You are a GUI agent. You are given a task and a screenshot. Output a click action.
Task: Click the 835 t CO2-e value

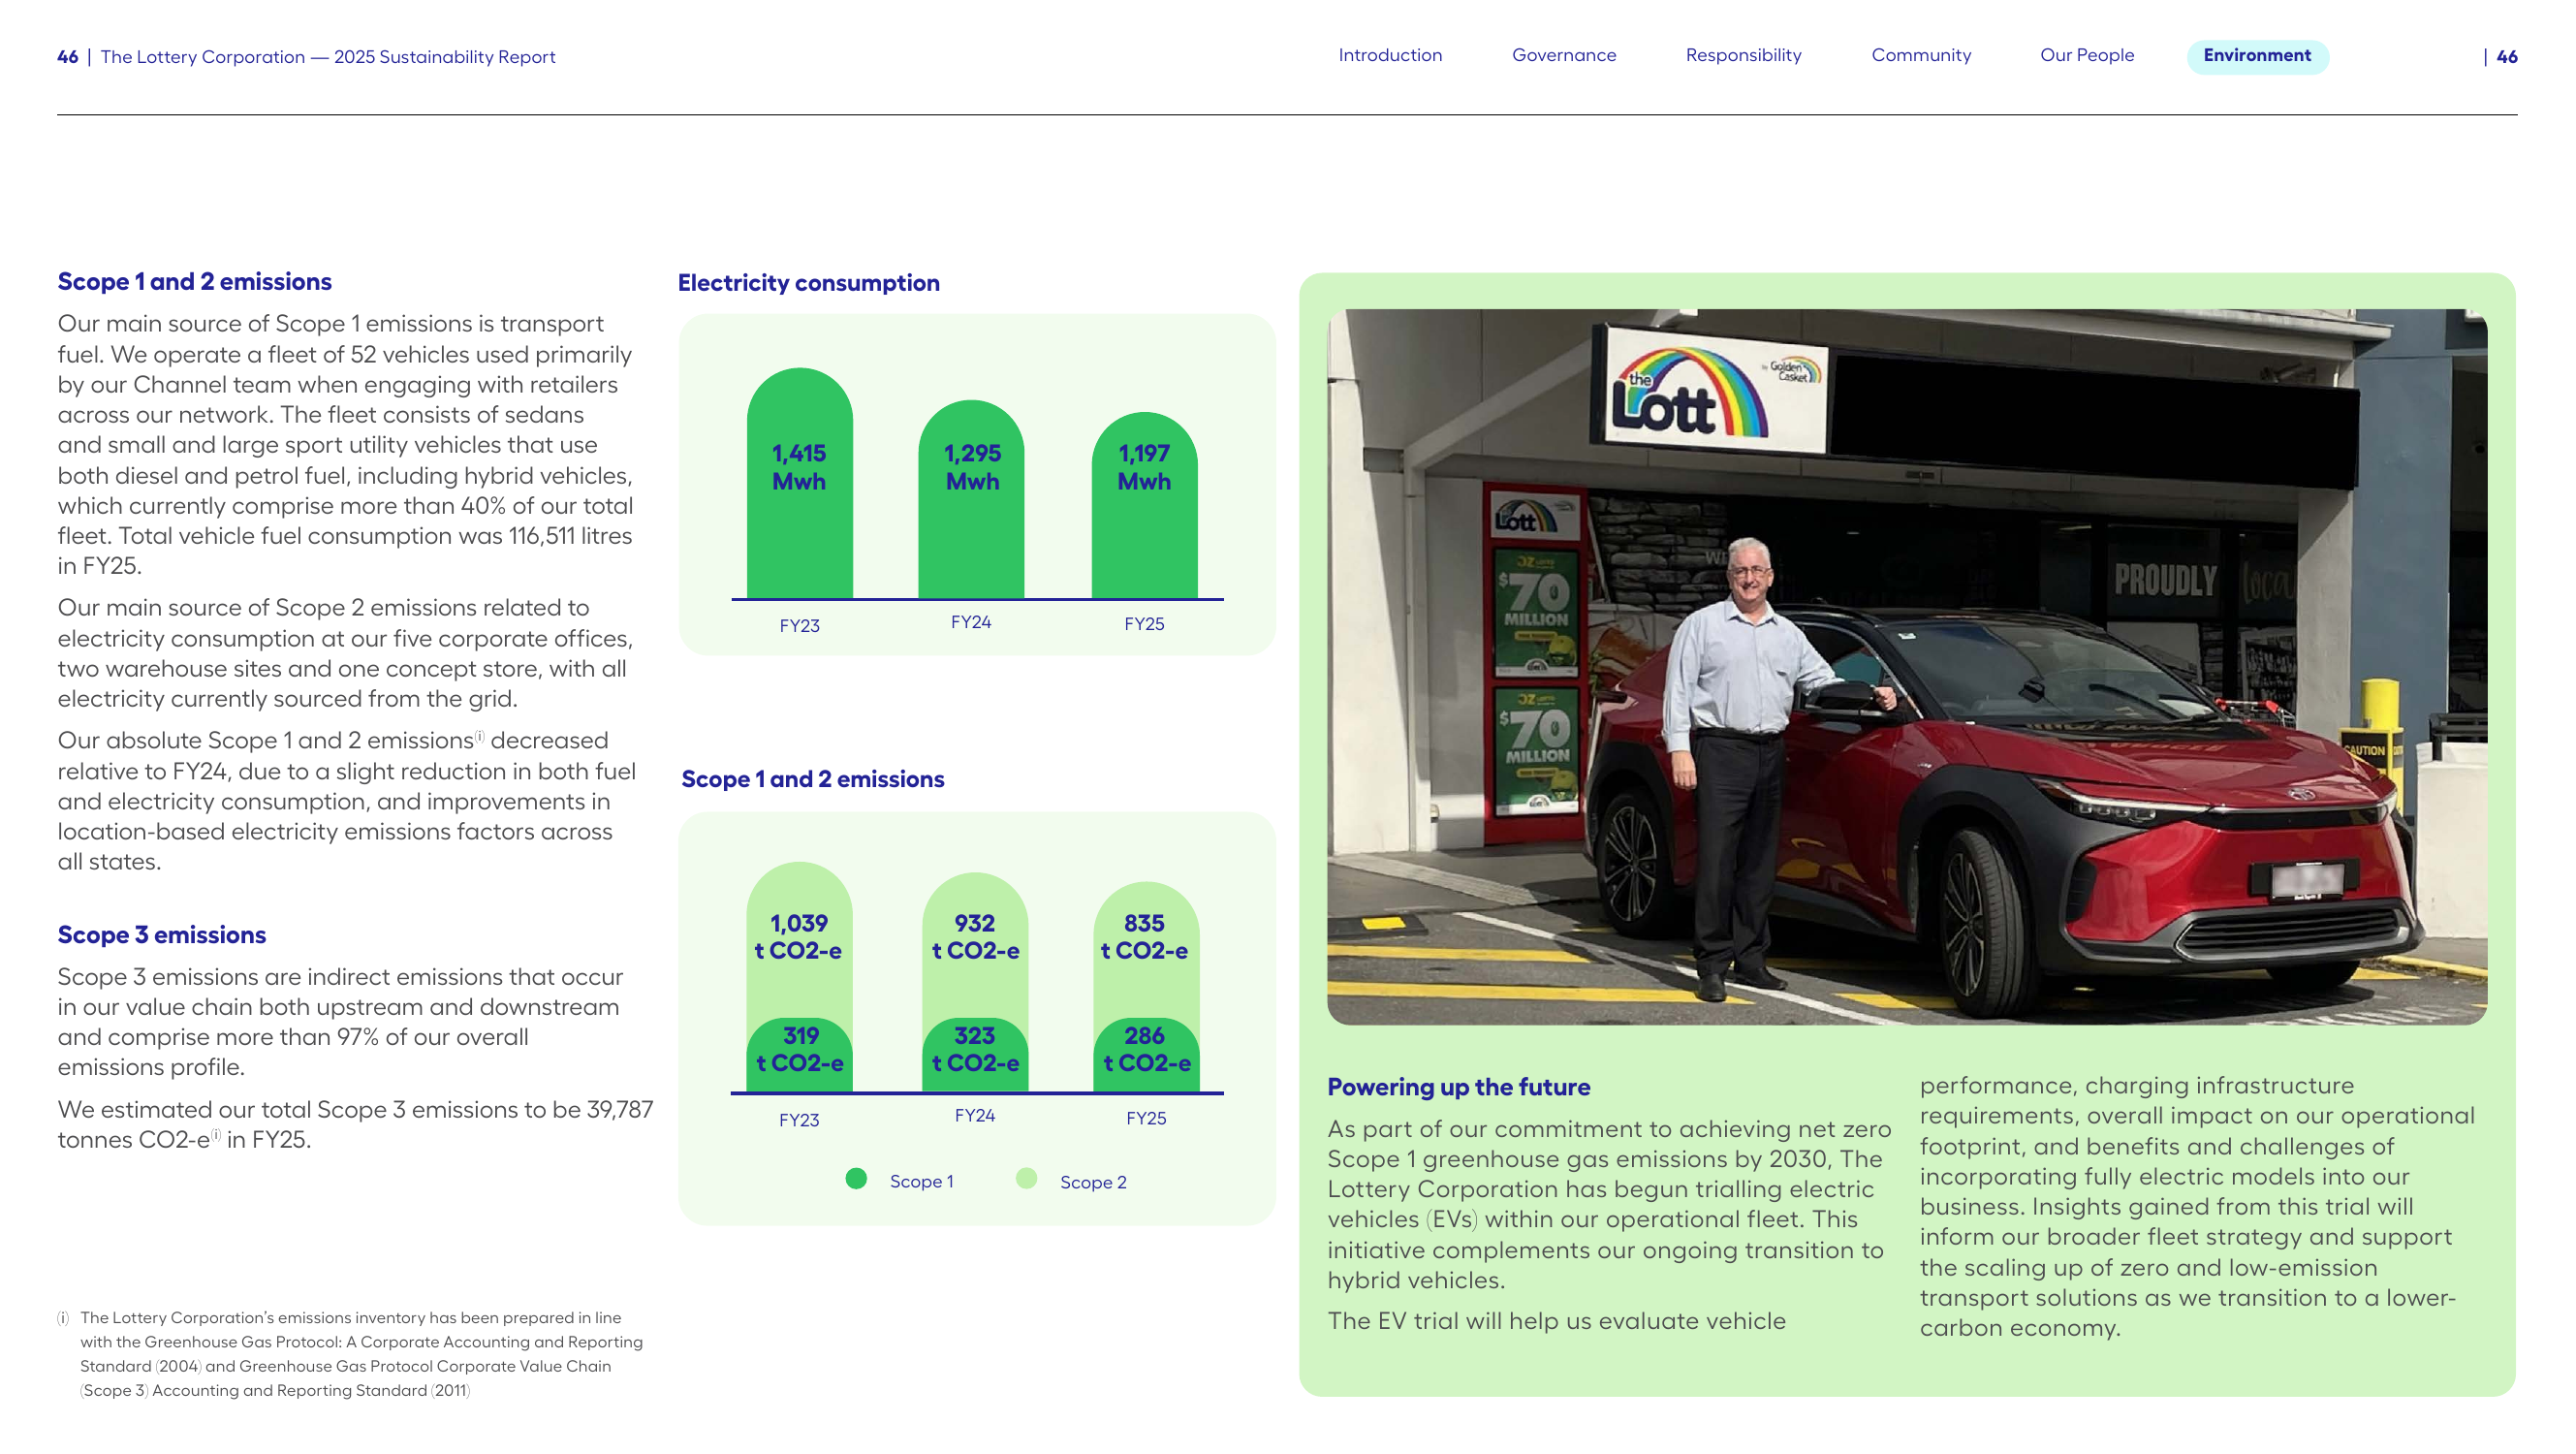(x=1144, y=937)
